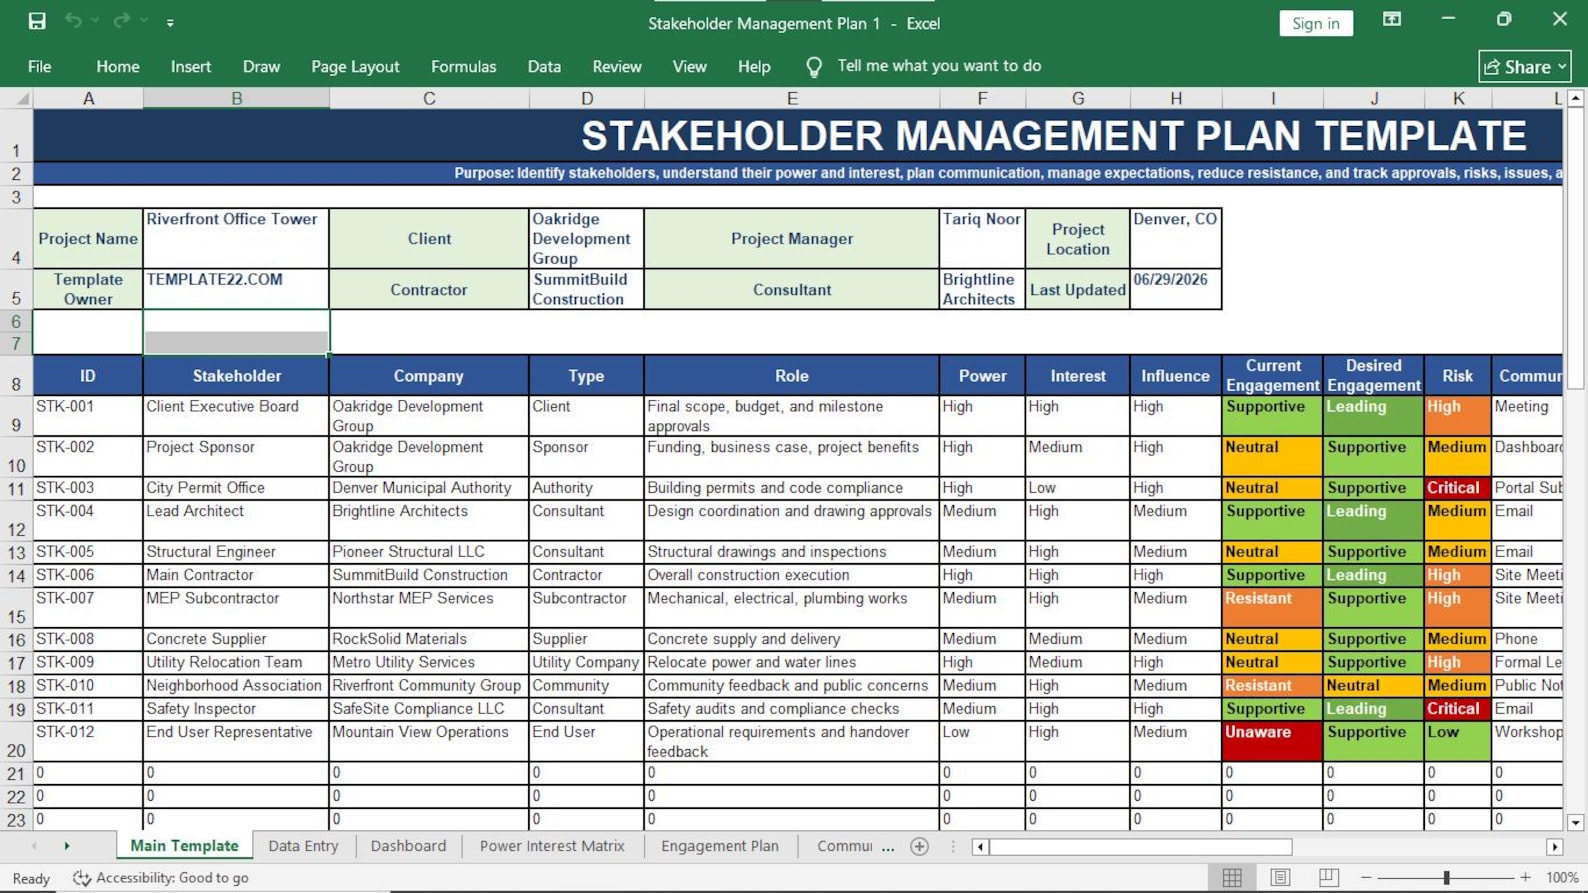
Task: Click the Share button
Action: pos(1525,67)
